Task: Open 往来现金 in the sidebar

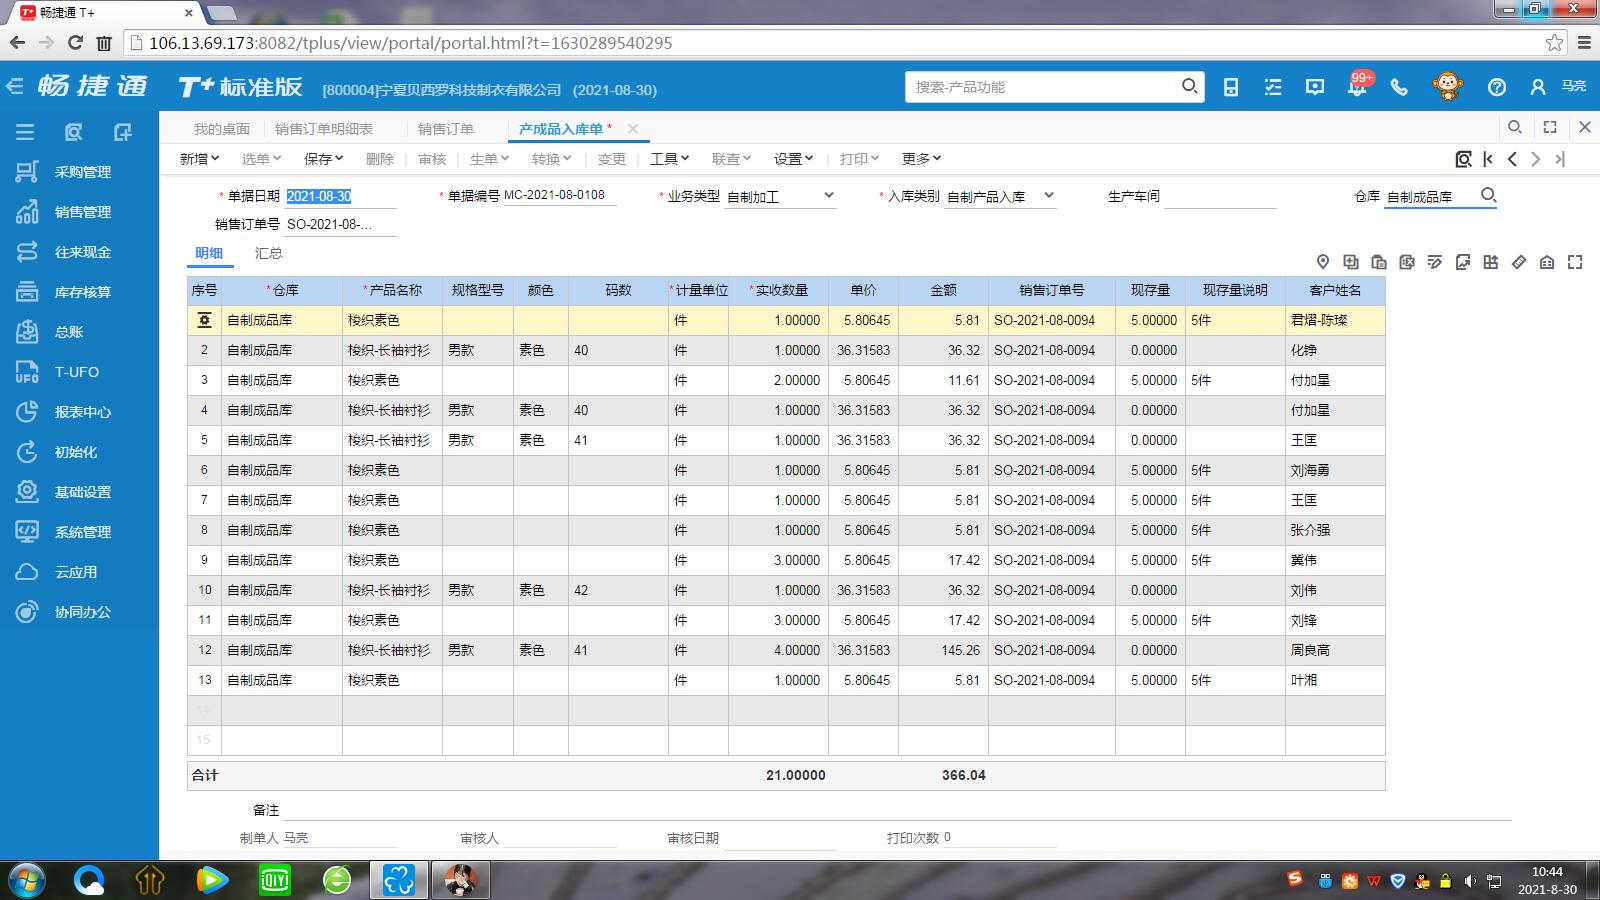Action: [82, 252]
